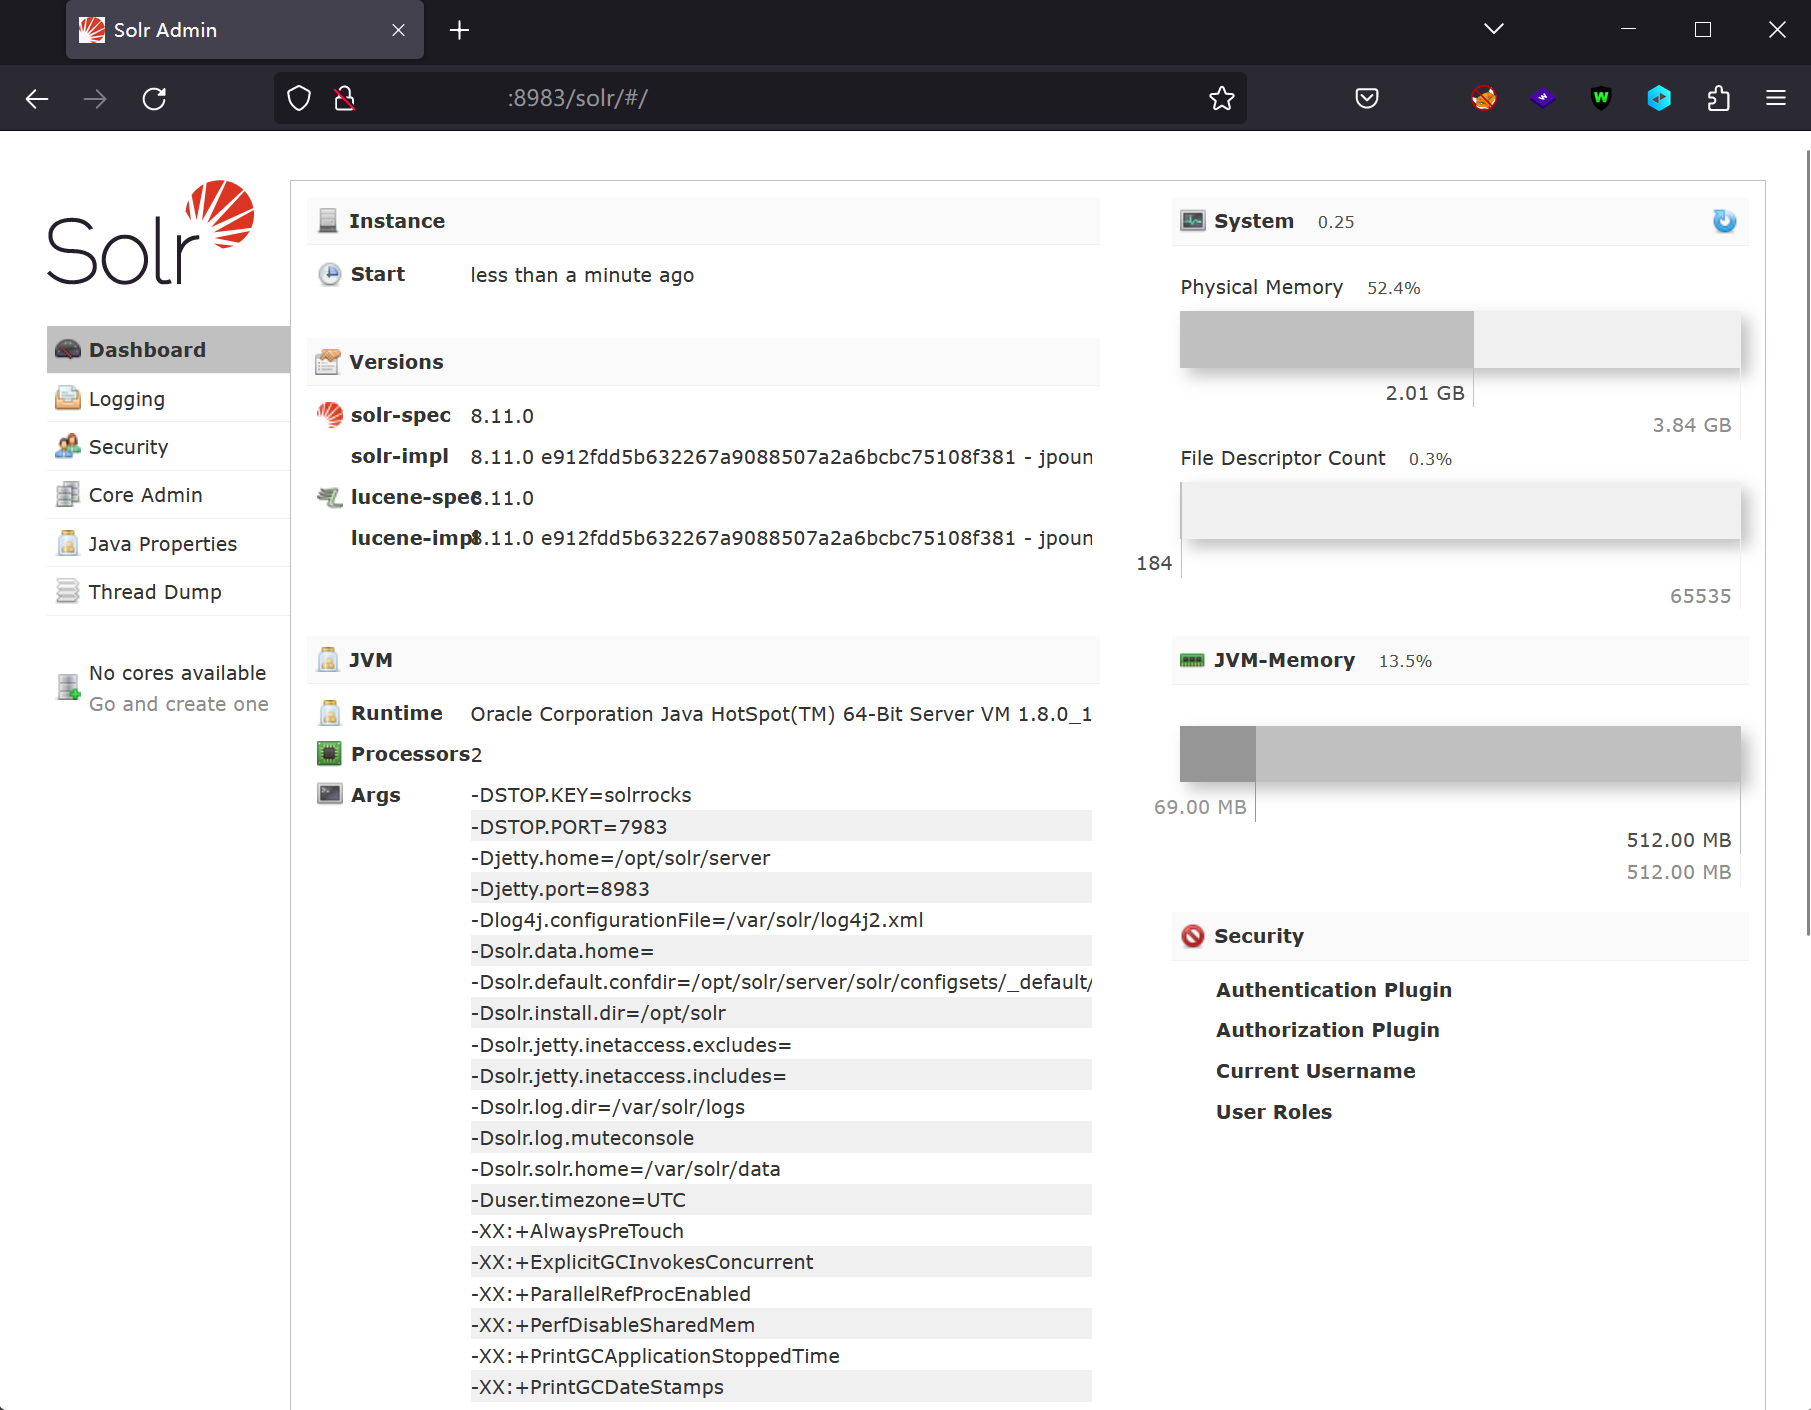Open the Logging page
Viewport: 1811px width, 1410px height.
tap(168, 399)
